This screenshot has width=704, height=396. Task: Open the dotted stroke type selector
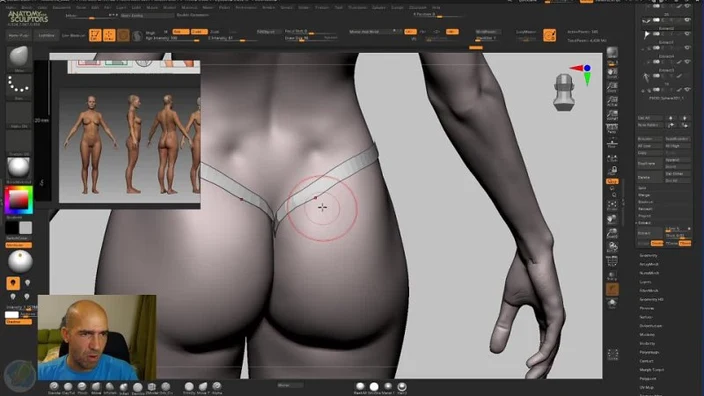click(19, 85)
